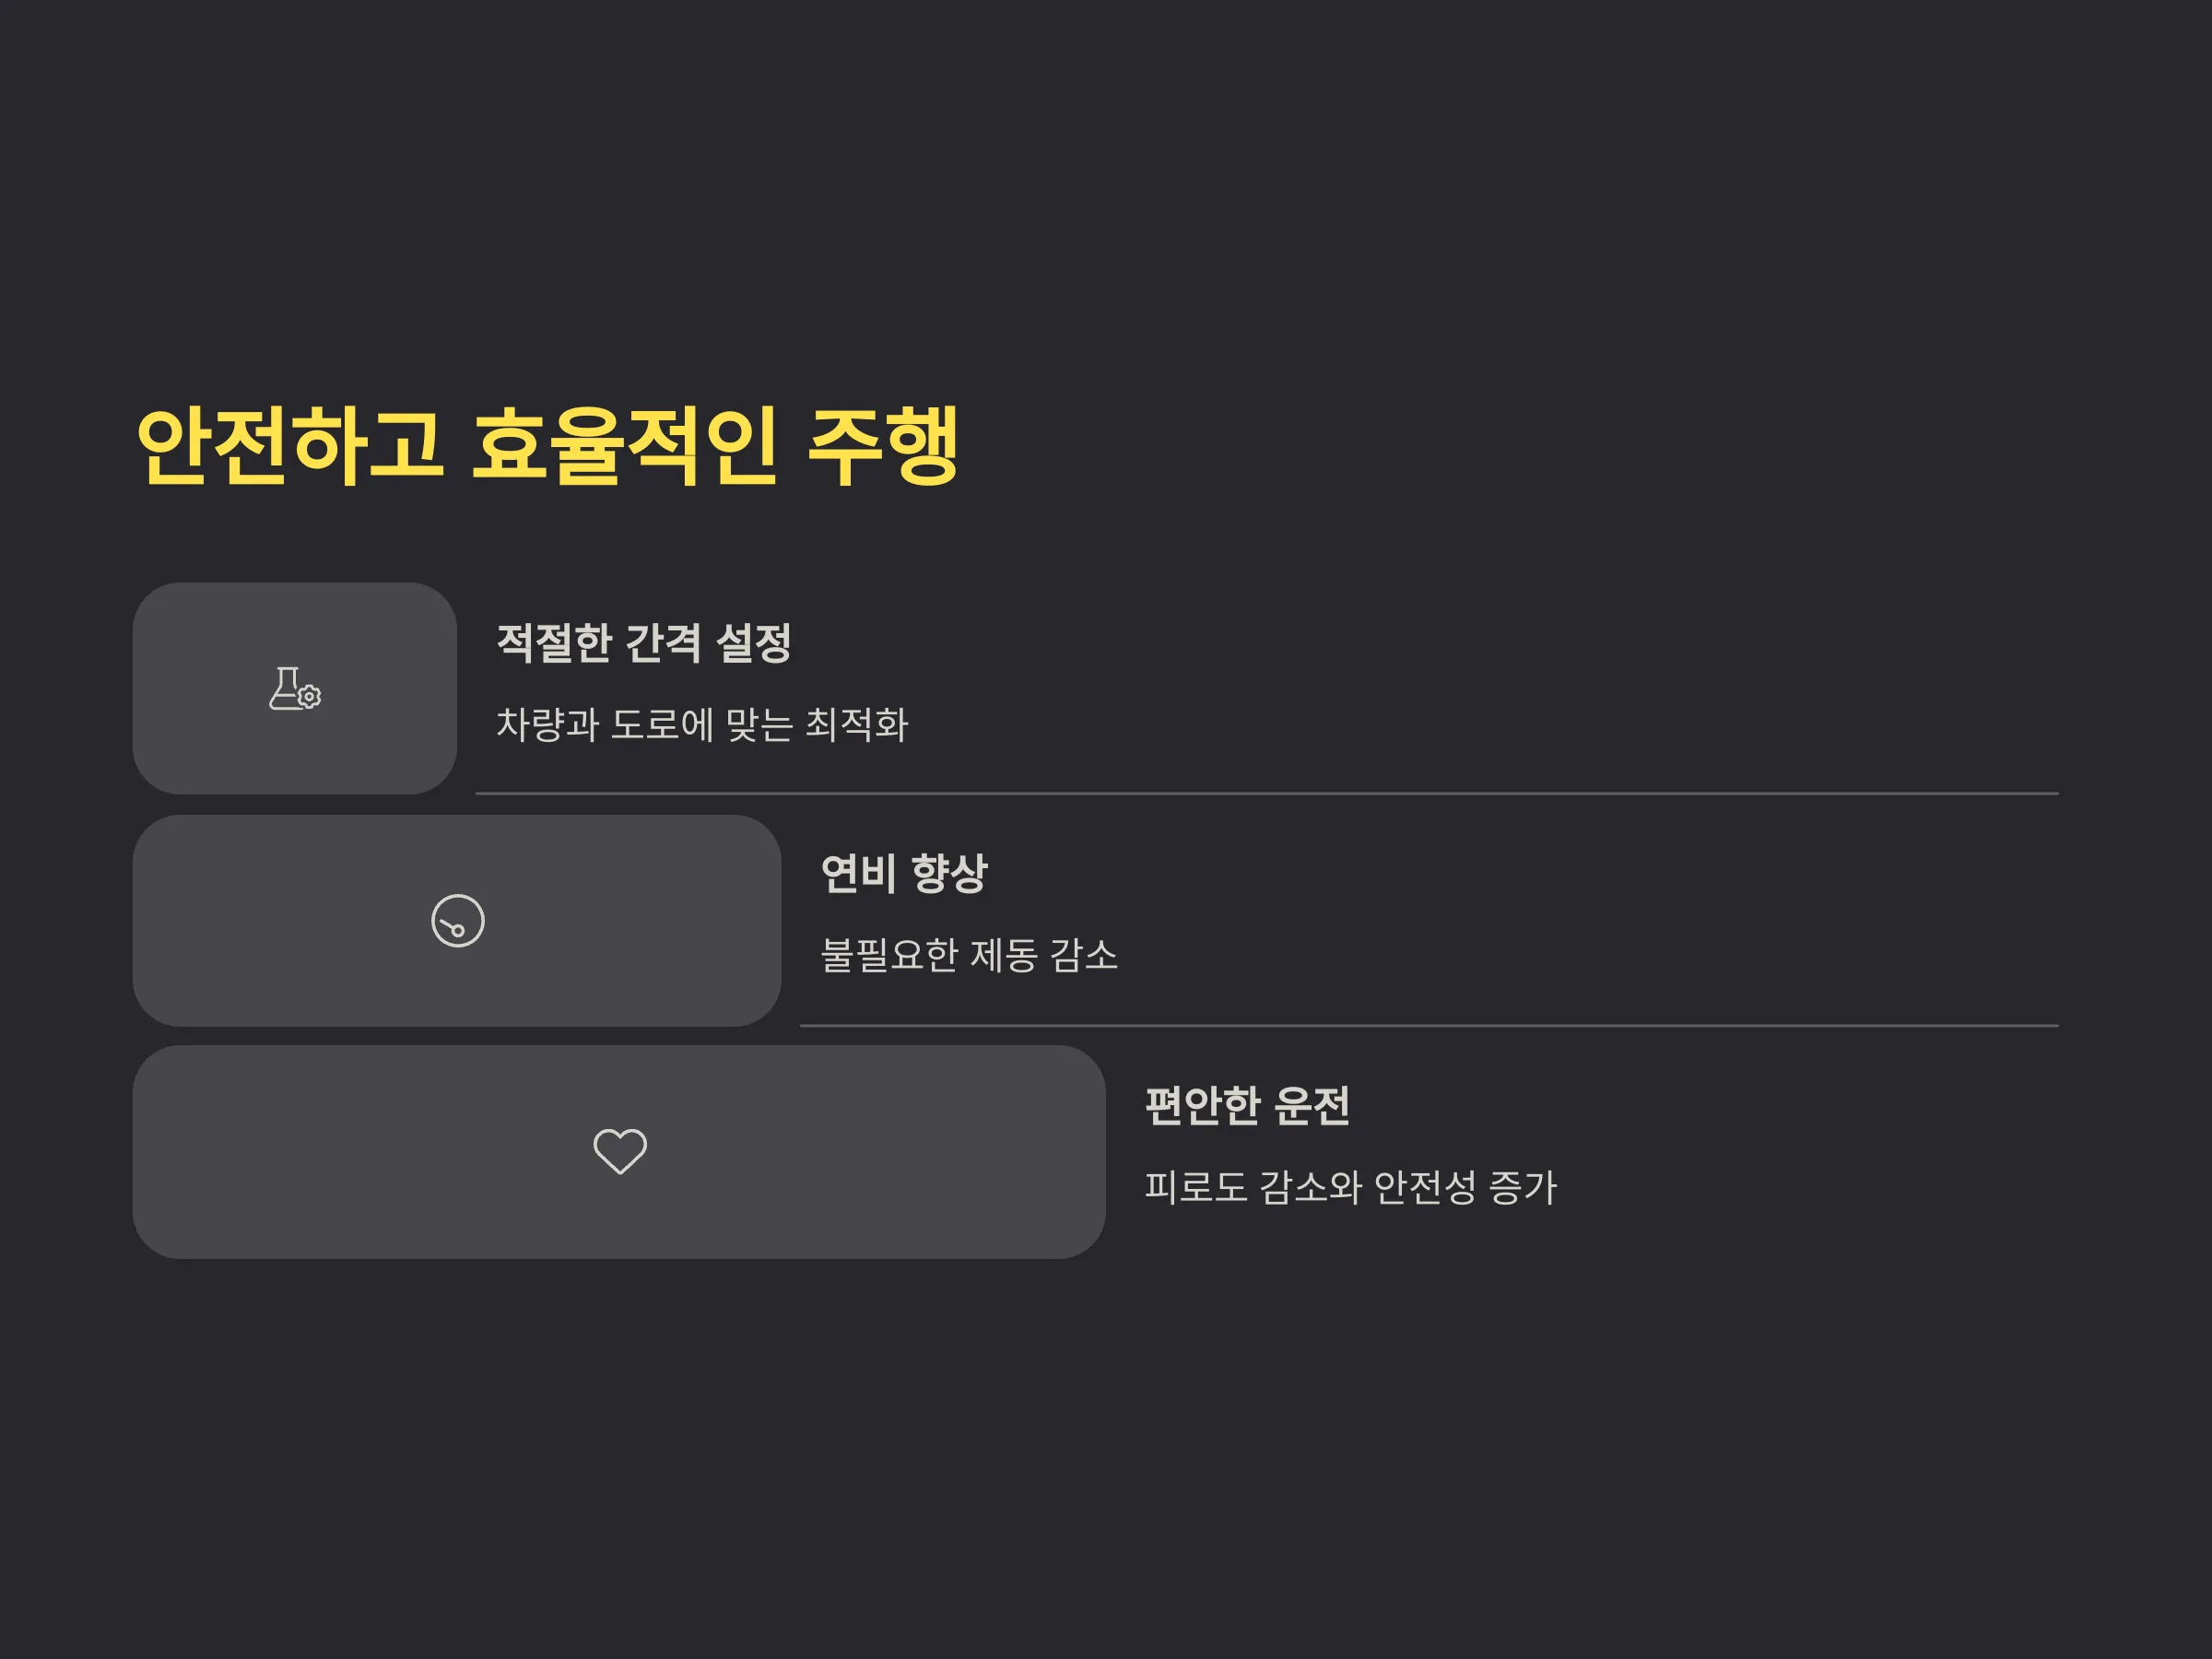
Task: Select the word 안전하고 in the title
Action: pyautogui.click(x=290, y=446)
